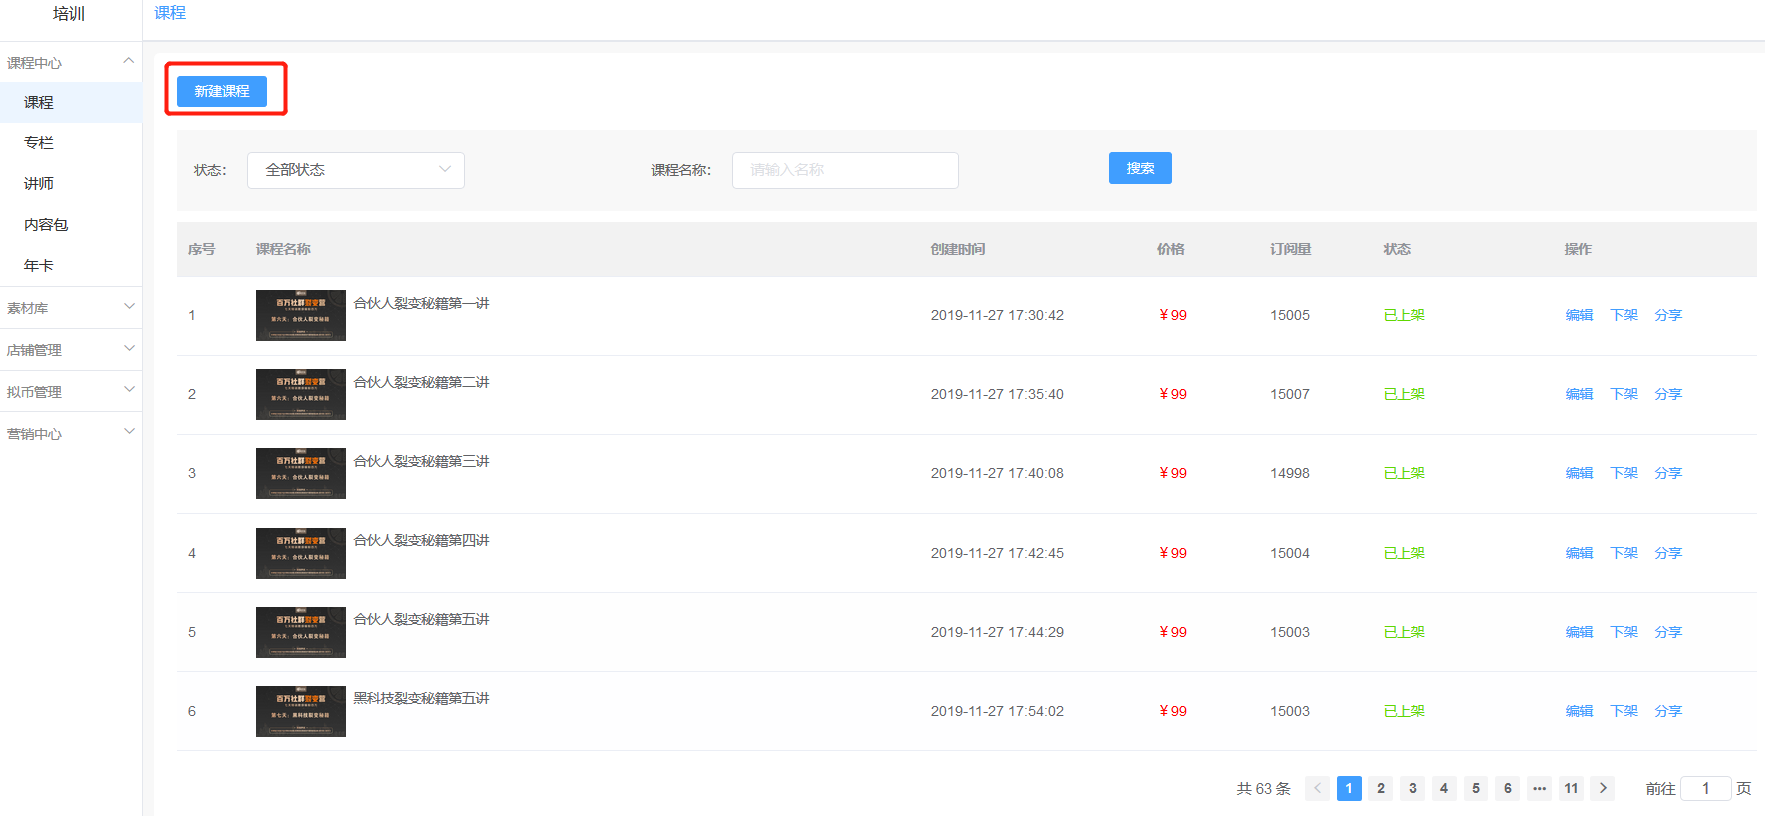Screen dimensions: 1765x816
Task: Expand the 店铺管理 sidebar section
Action: tap(70, 350)
